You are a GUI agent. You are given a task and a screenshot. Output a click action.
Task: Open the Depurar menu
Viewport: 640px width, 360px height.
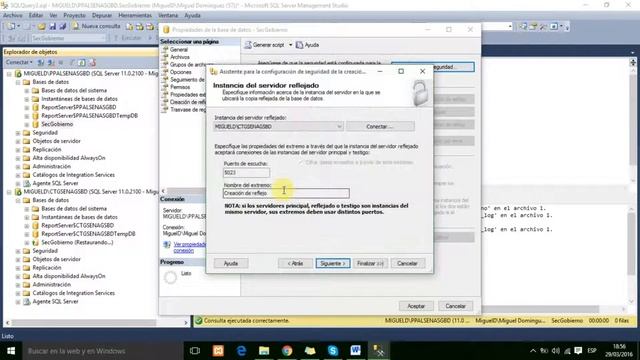click(102, 16)
